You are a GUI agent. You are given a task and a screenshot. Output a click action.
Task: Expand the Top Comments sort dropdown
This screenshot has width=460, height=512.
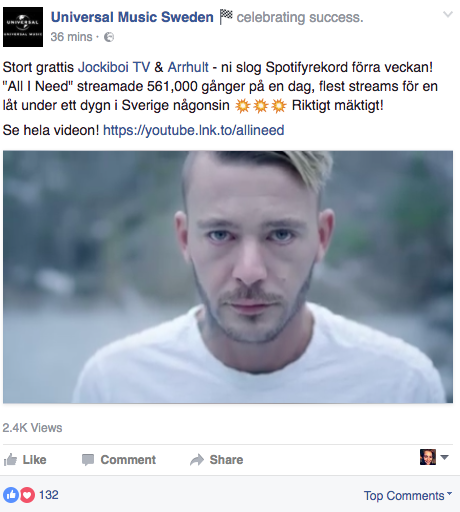pos(408,496)
